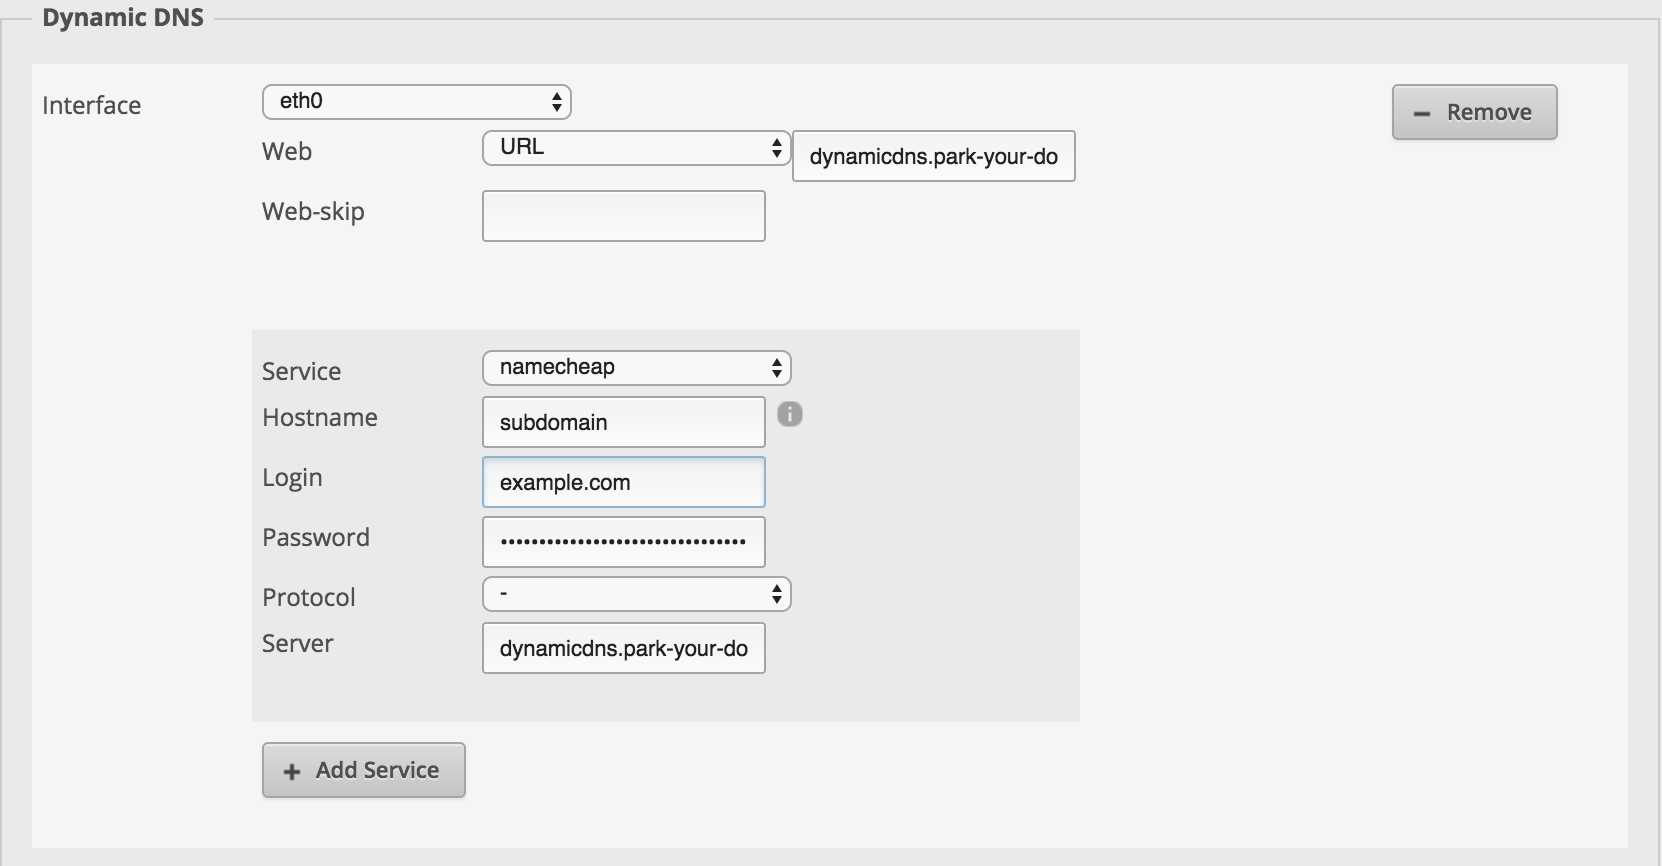Click the stepper arrows on Interface selector
This screenshot has width=1662, height=866.
tap(557, 101)
